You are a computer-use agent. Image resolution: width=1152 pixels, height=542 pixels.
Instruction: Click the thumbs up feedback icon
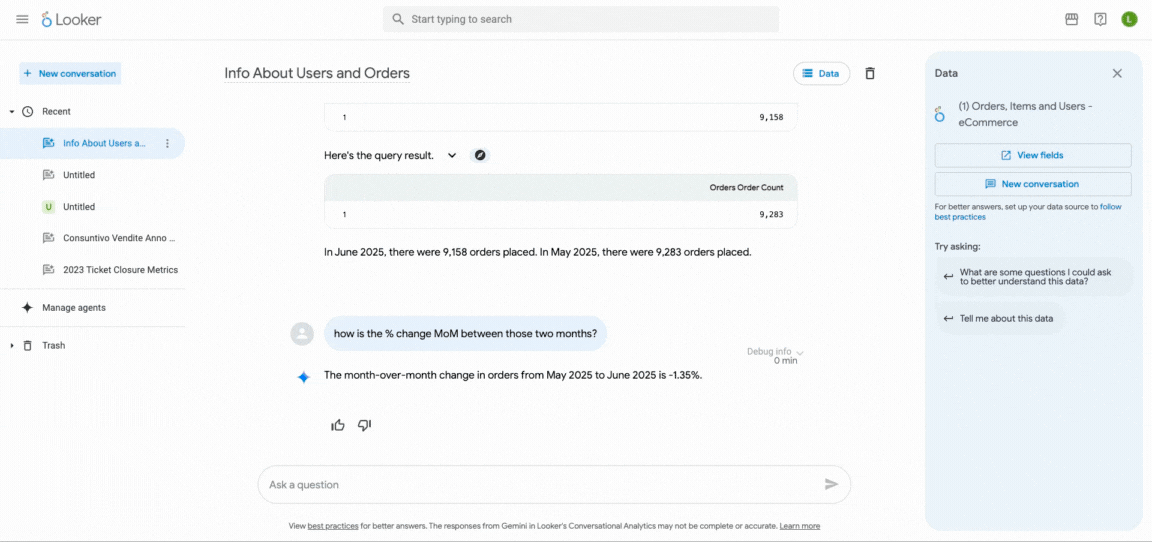[338, 425]
